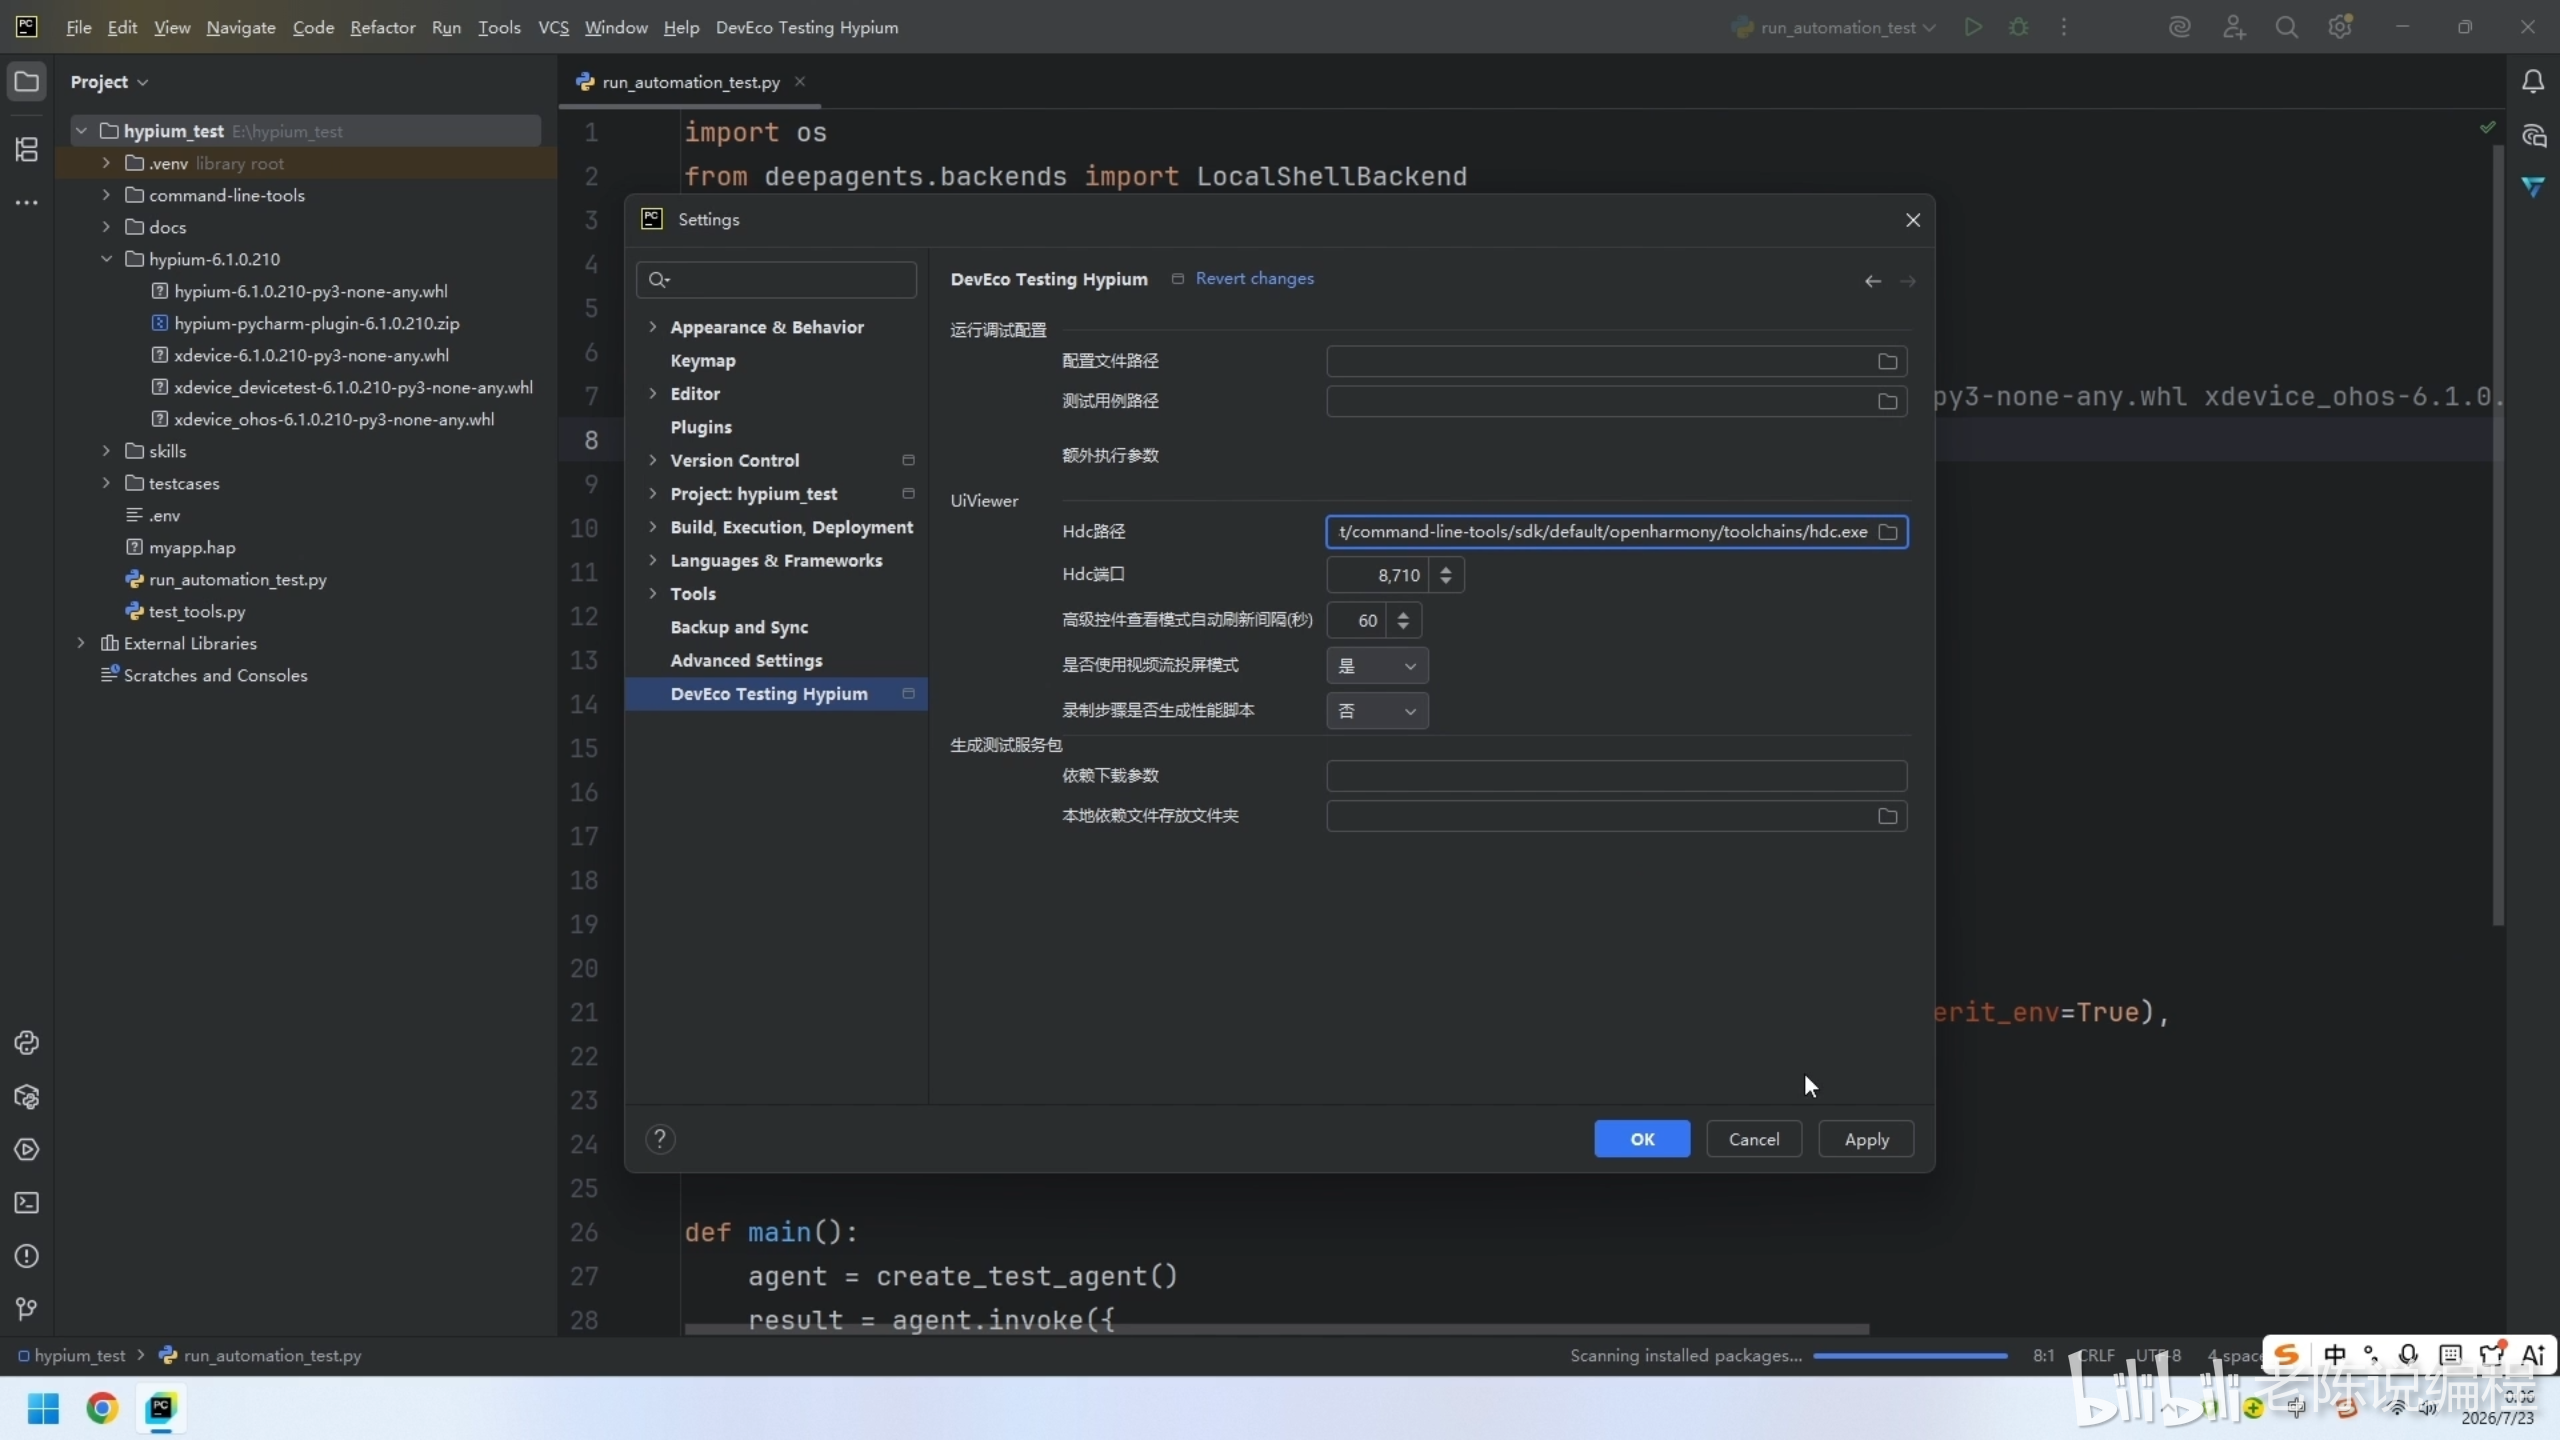Launch Google Chrome from the taskbar
Image resolution: width=2560 pixels, height=1440 pixels.
point(101,1408)
